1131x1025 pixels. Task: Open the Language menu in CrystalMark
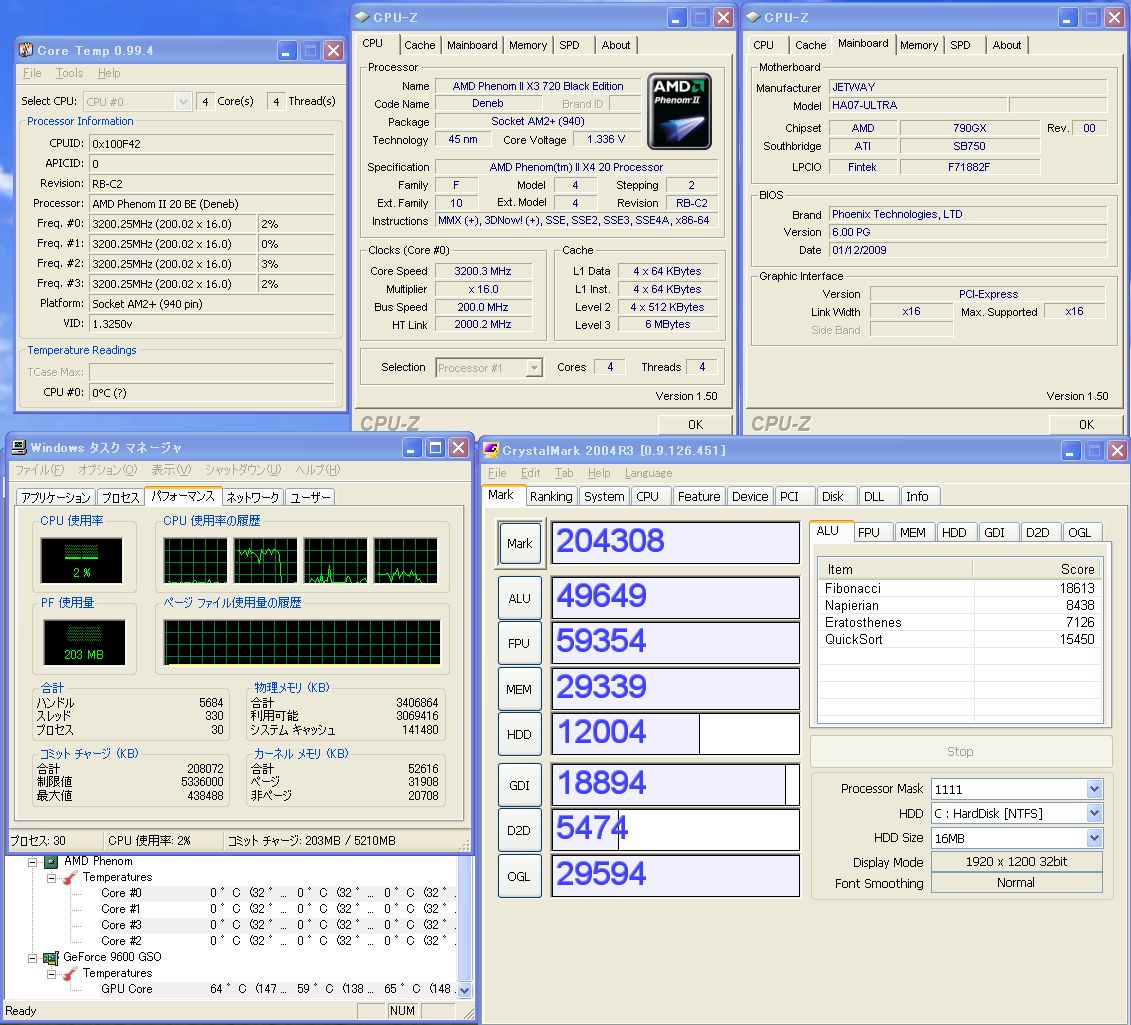pyautogui.click(x=648, y=473)
